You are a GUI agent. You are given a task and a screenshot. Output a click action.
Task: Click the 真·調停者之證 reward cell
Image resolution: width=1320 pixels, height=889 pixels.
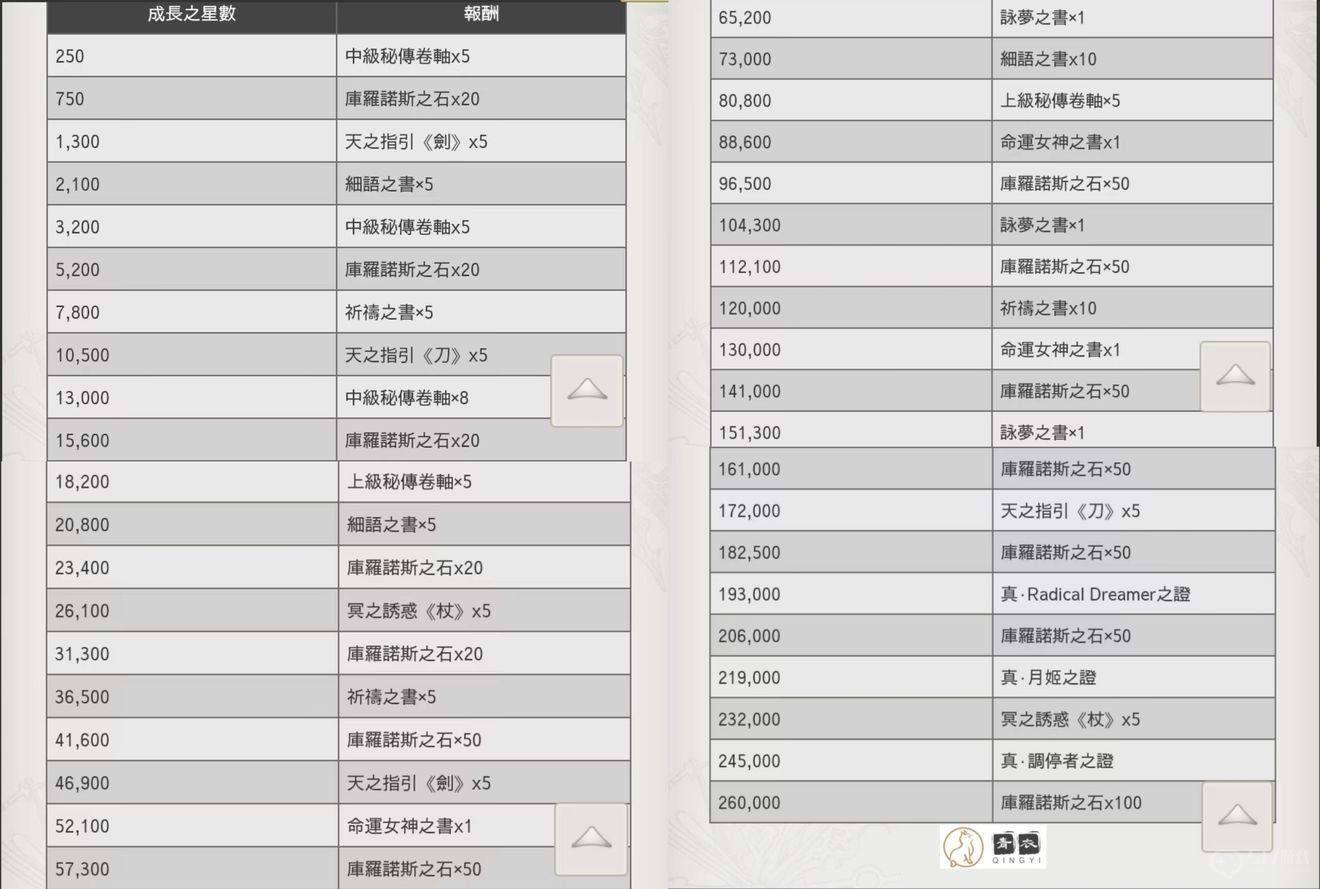click(x=1133, y=761)
